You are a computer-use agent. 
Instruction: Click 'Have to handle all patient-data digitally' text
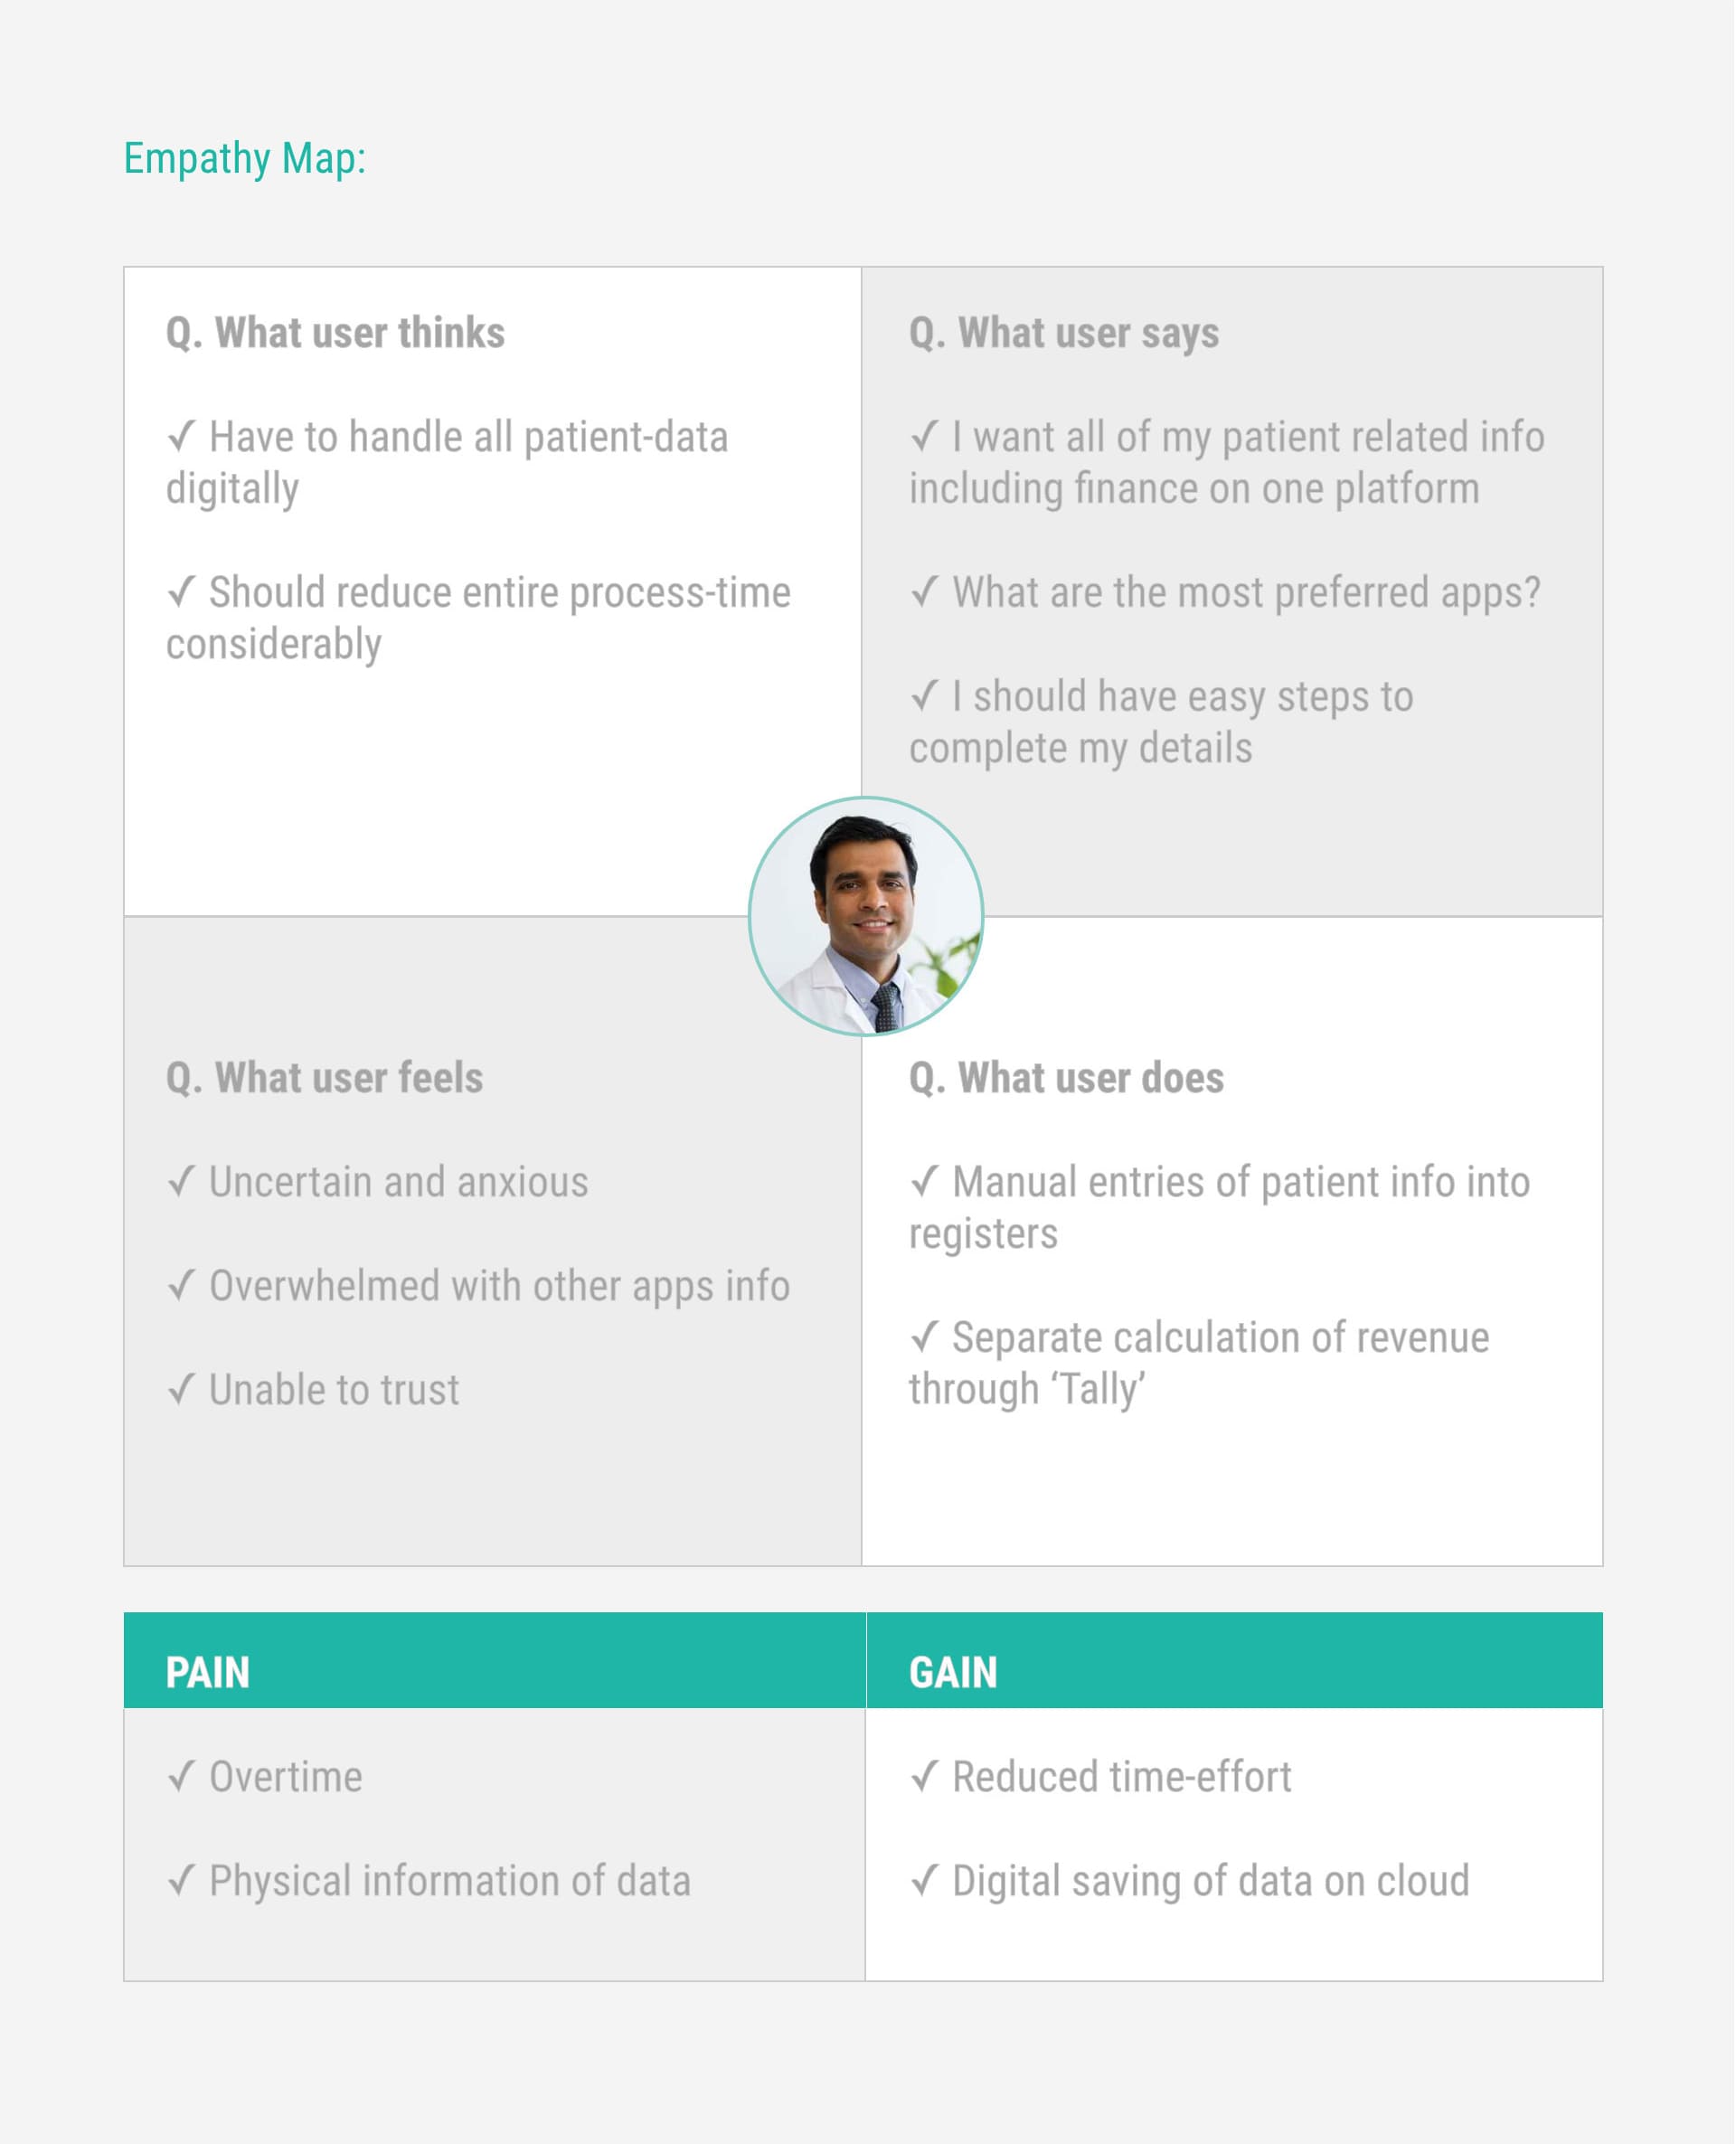click(x=447, y=463)
